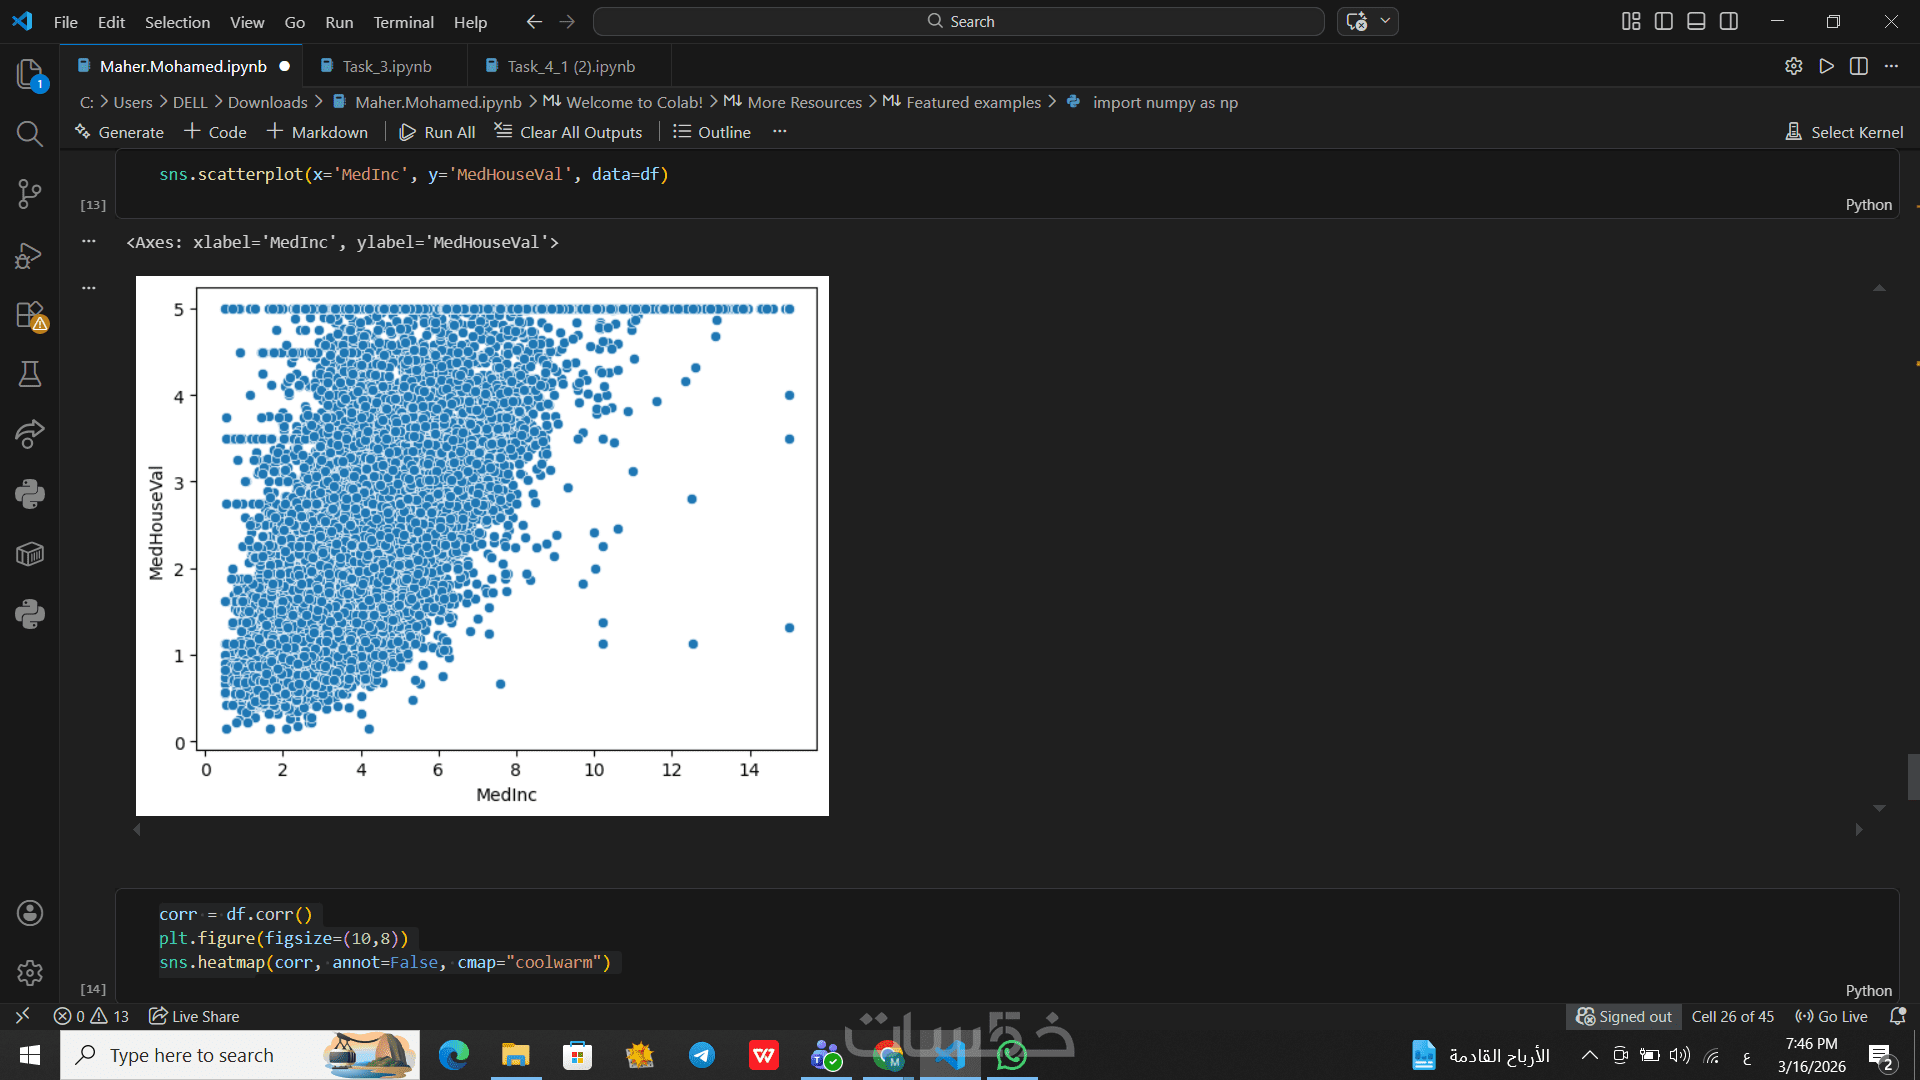The width and height of the screenshot is (1920, 1080).
Task: Click the command center Search box
Action: point(958,21)
